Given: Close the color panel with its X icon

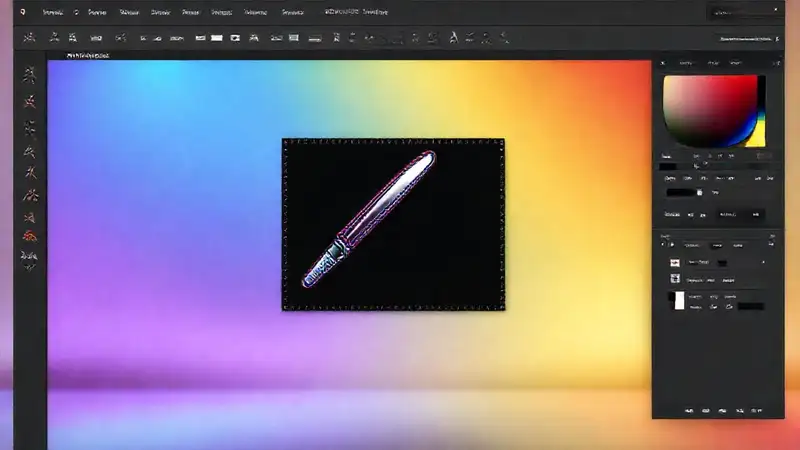Looking at the screenshot, I should (663, 63).
